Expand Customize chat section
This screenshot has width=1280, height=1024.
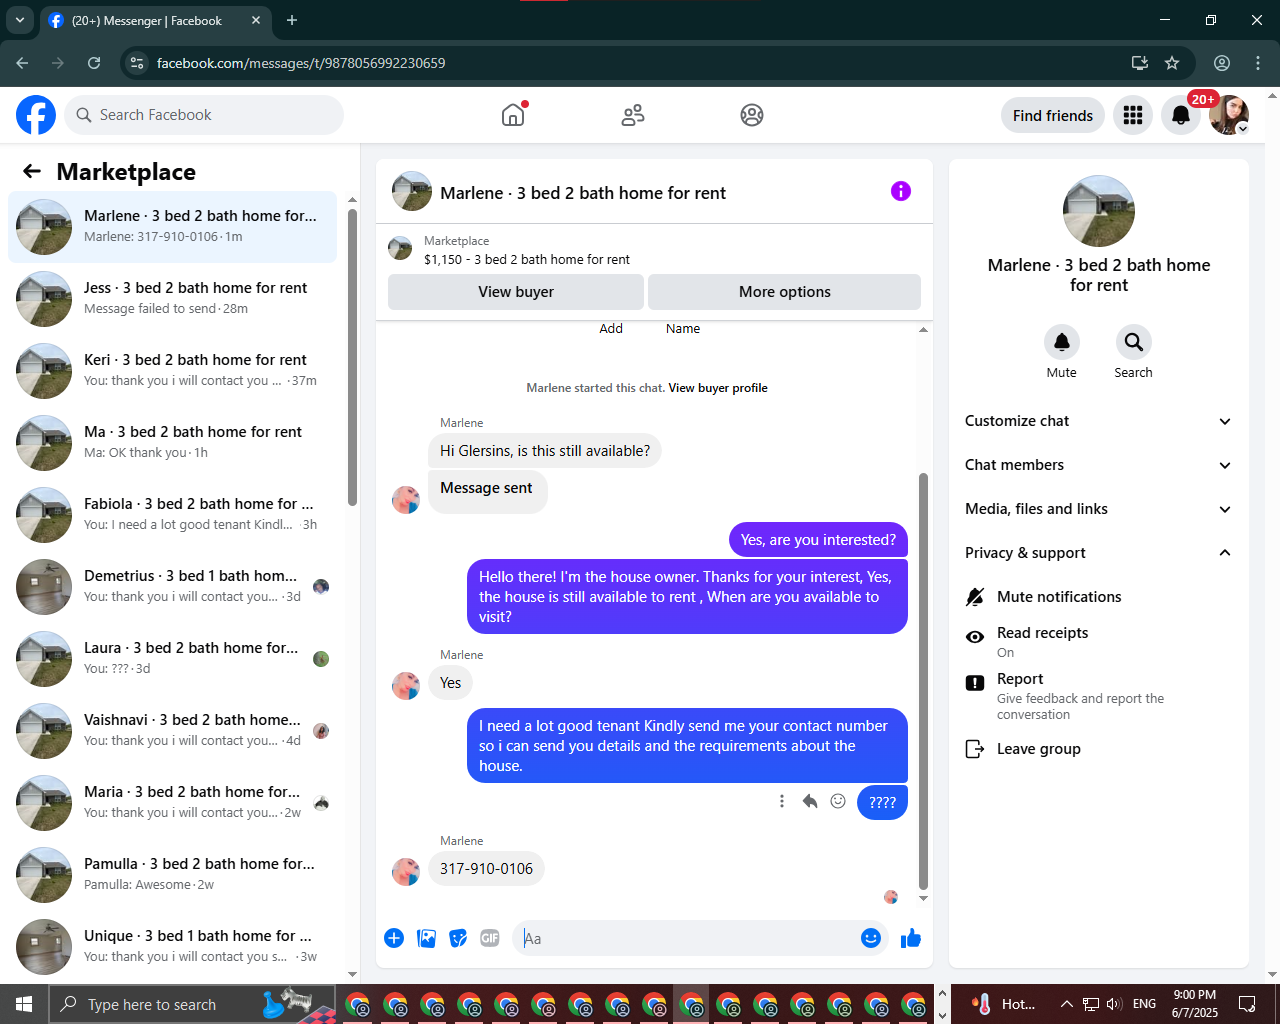click(x=1098, y=421)
